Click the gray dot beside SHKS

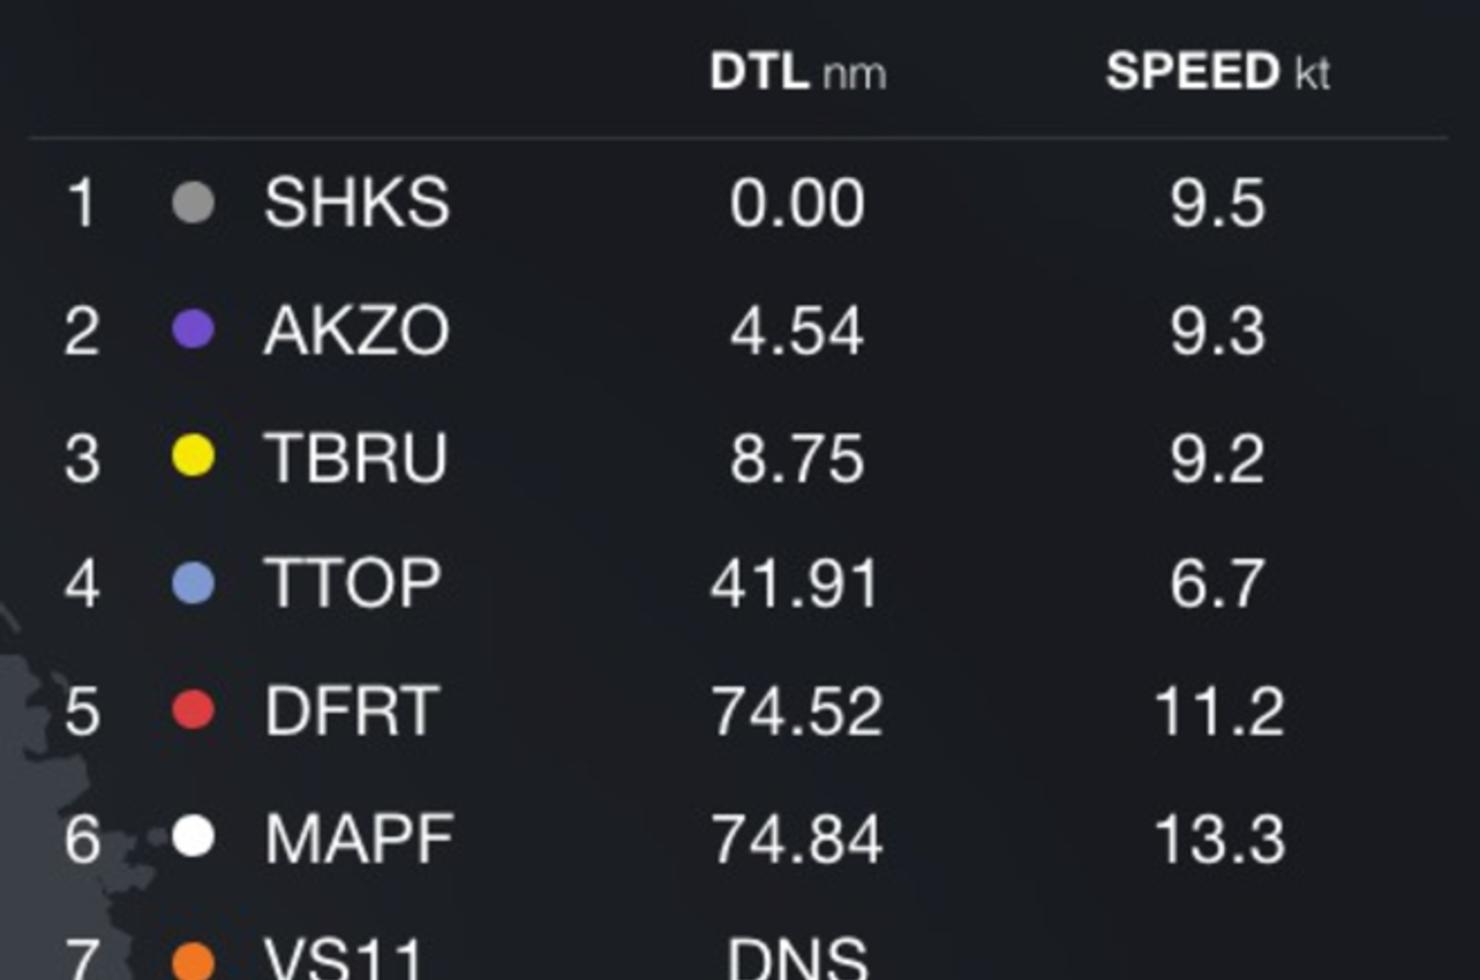click(x=193, y=202)
